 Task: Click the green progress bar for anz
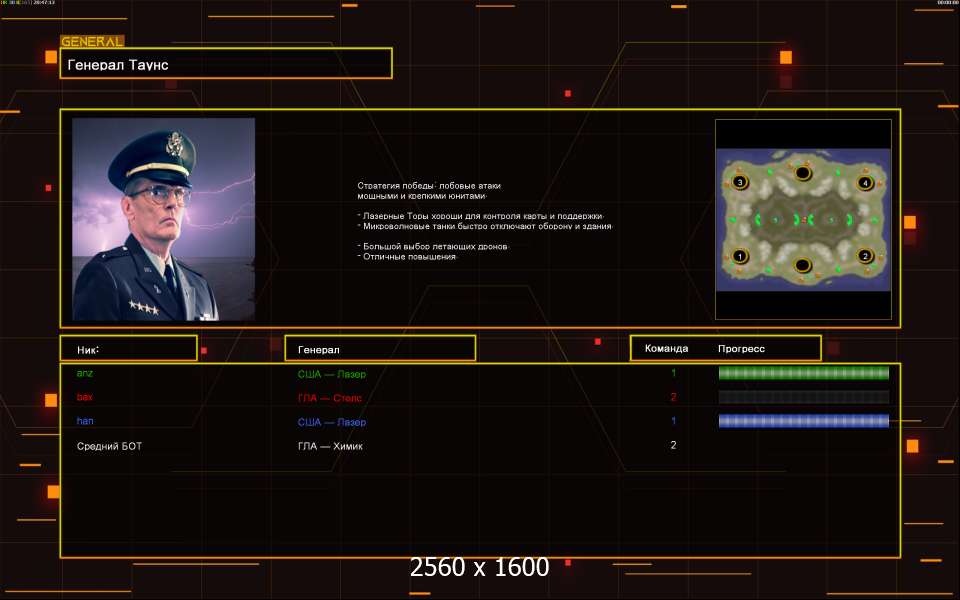803,373
